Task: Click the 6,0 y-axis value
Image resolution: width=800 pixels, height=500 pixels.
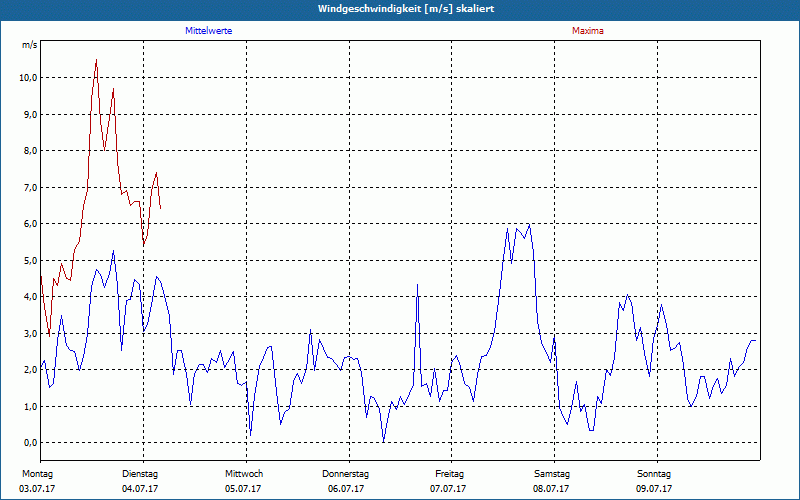Action: [x=31, y=223]
